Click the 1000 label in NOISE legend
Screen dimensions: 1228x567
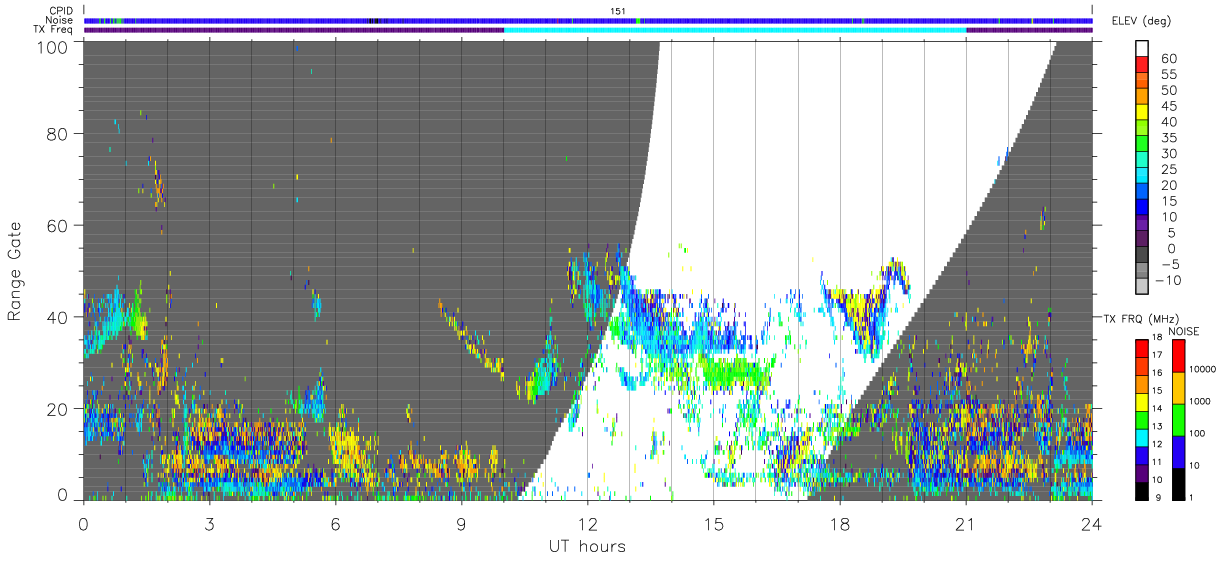pyautogui.click(x=1200, y=400)
